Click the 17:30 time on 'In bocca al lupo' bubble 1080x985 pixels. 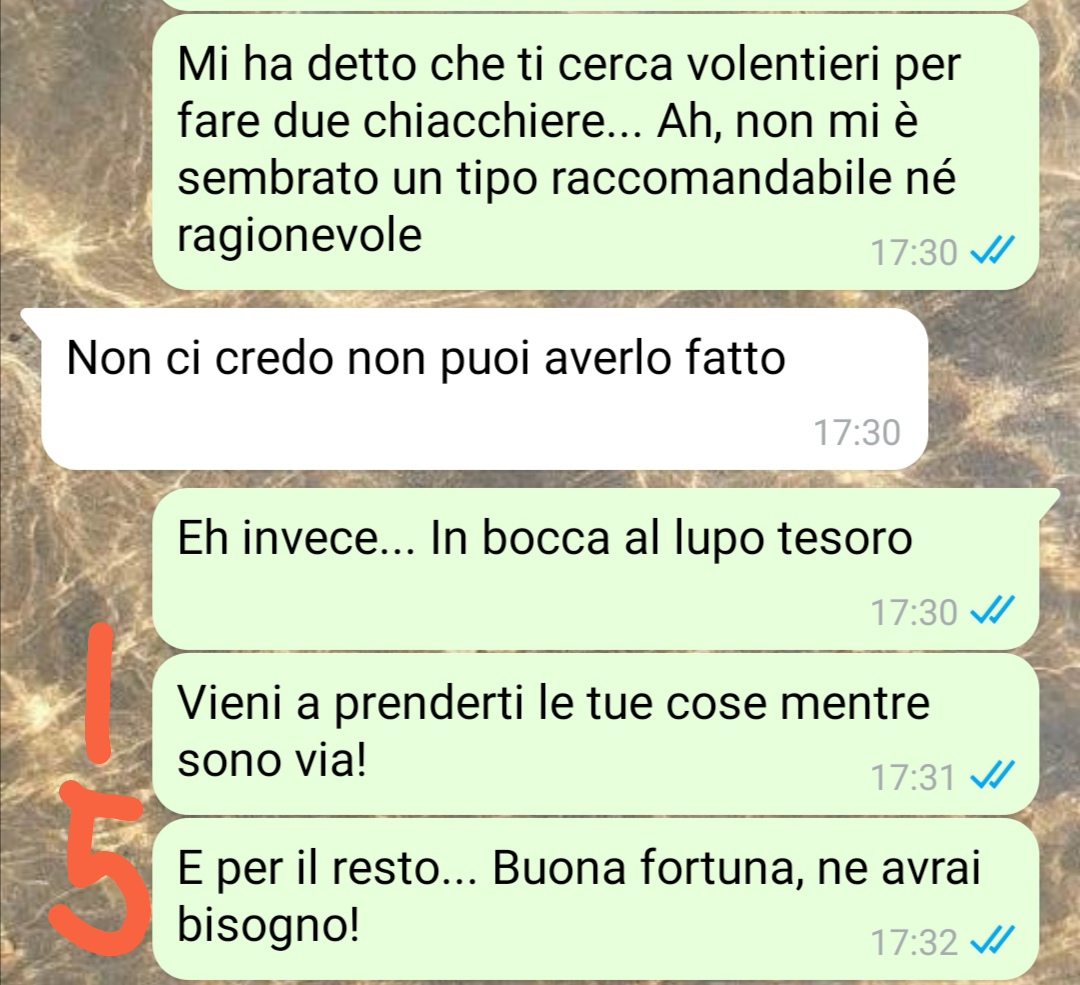914,612
